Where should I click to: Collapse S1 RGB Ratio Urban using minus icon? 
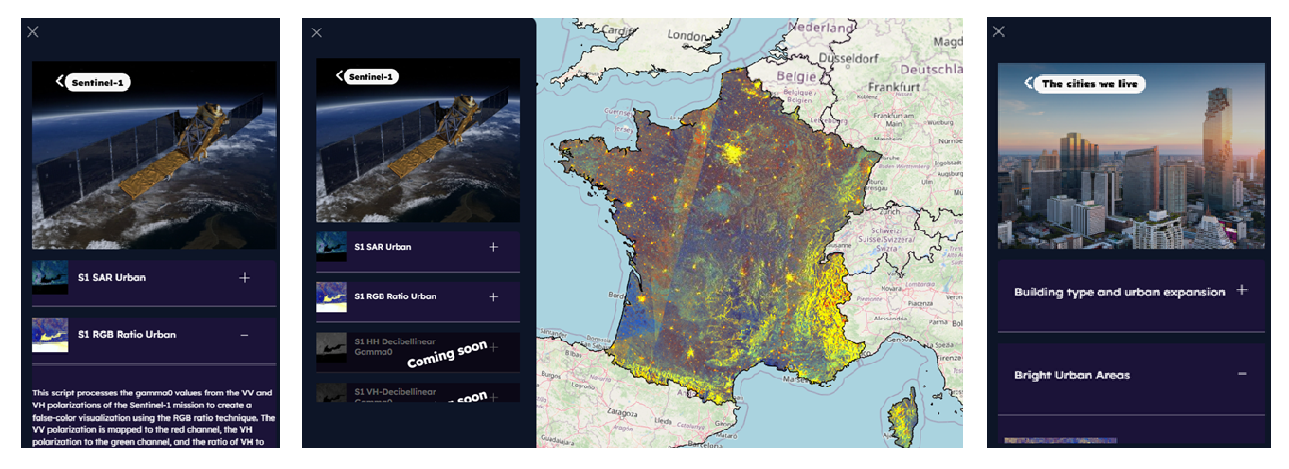click(x=244, y=334)
